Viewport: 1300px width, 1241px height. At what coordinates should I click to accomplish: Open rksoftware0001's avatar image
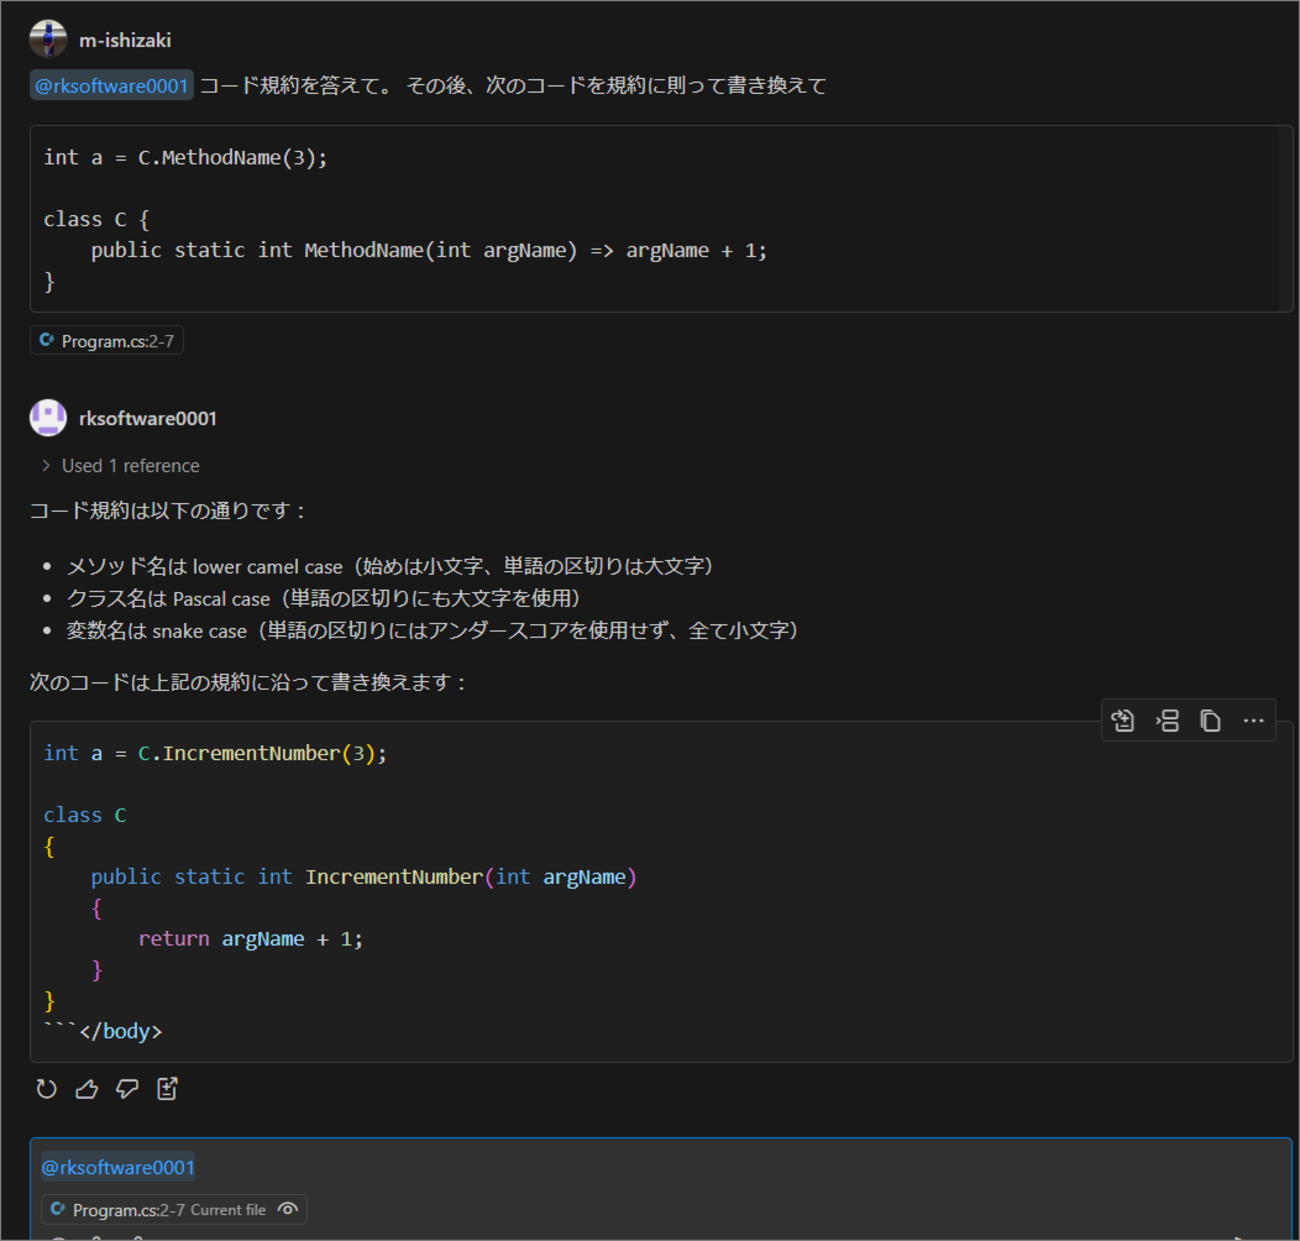47,417
